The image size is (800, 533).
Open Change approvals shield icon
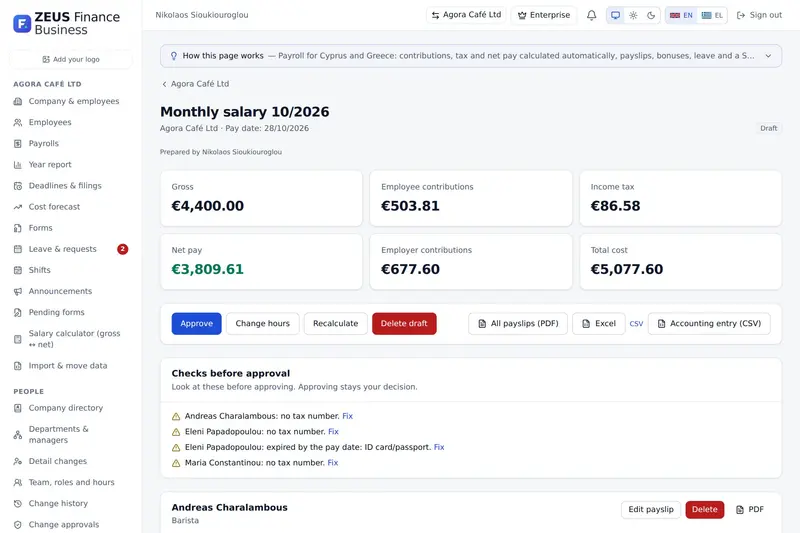18,524
